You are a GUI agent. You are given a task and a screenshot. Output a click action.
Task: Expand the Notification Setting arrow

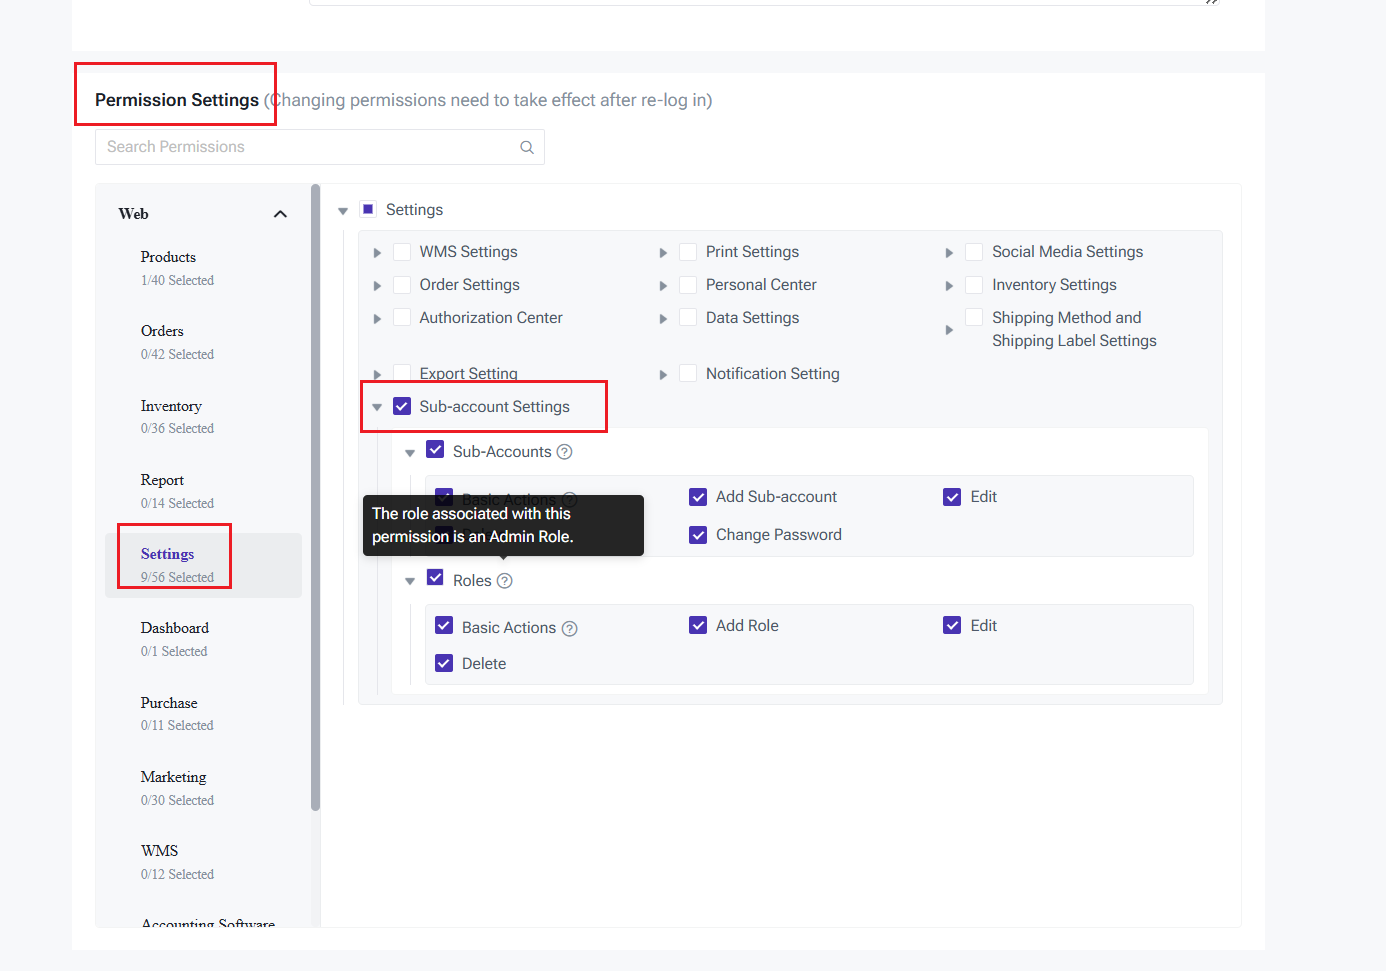point(663,375)
